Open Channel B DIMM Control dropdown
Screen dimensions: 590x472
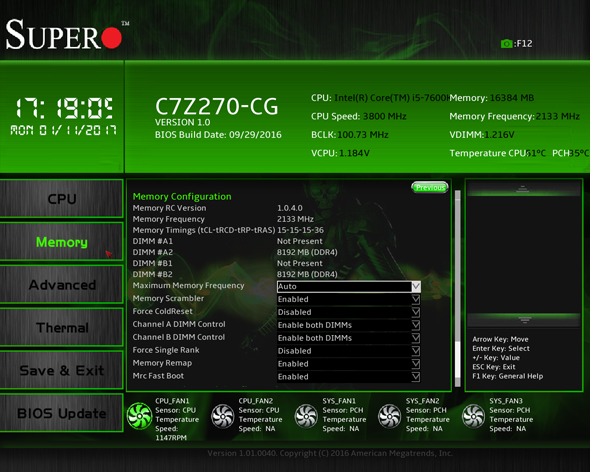pyautogui.click(x=416, y=338)
